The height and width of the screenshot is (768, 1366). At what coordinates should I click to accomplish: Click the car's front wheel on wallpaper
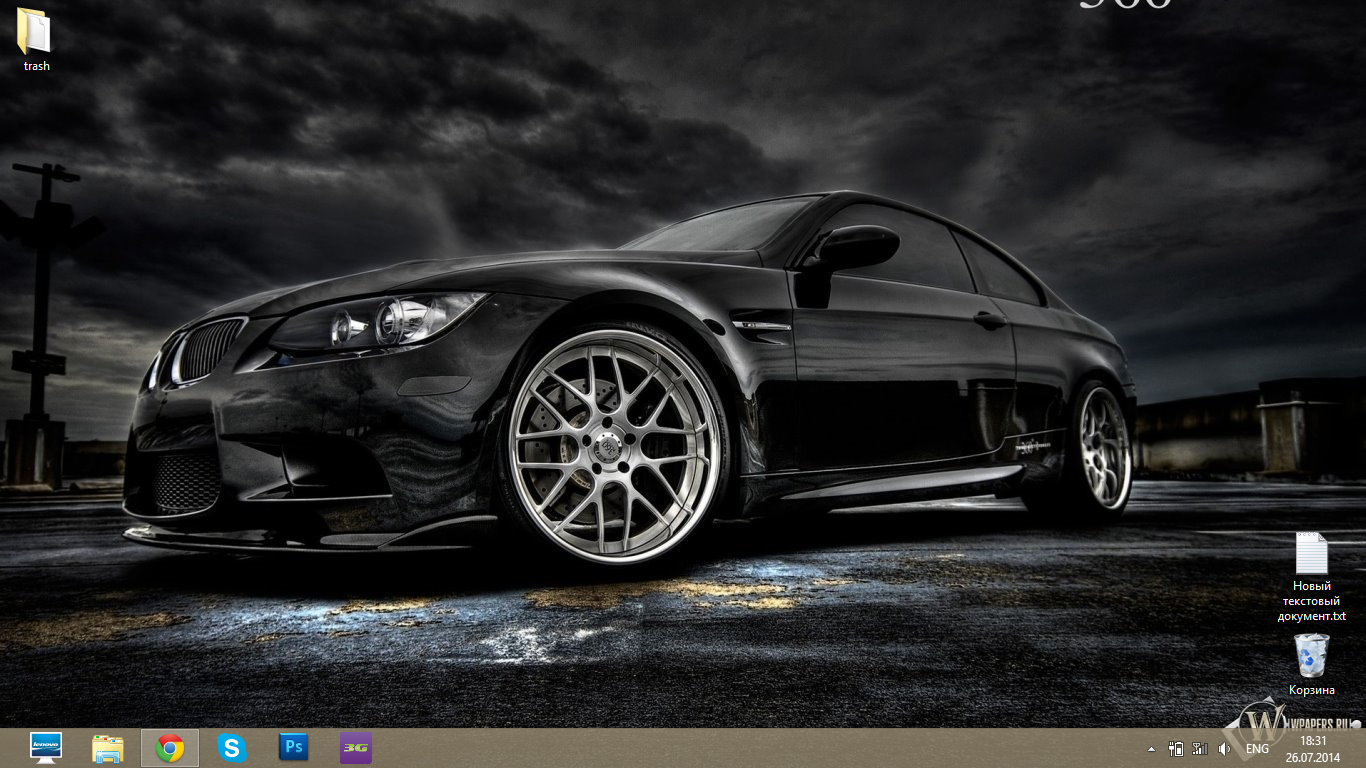(x=614, y=446)
